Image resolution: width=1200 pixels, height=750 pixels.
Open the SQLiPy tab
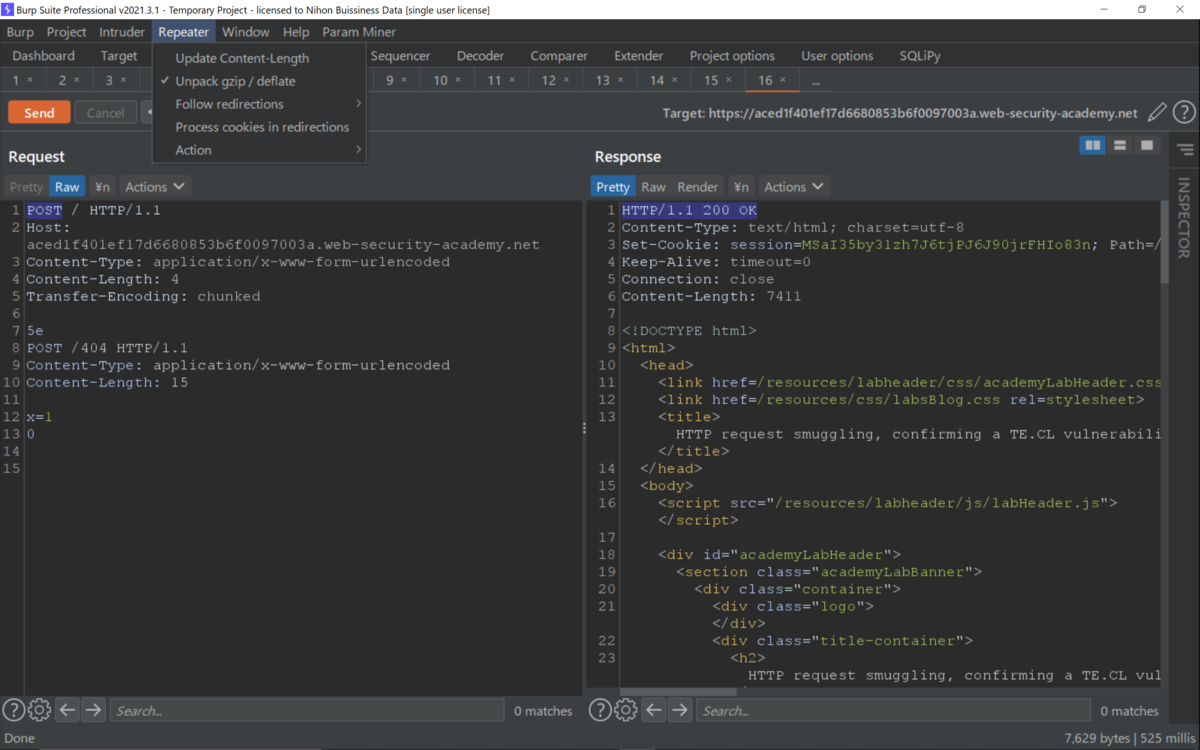point(920,56)
